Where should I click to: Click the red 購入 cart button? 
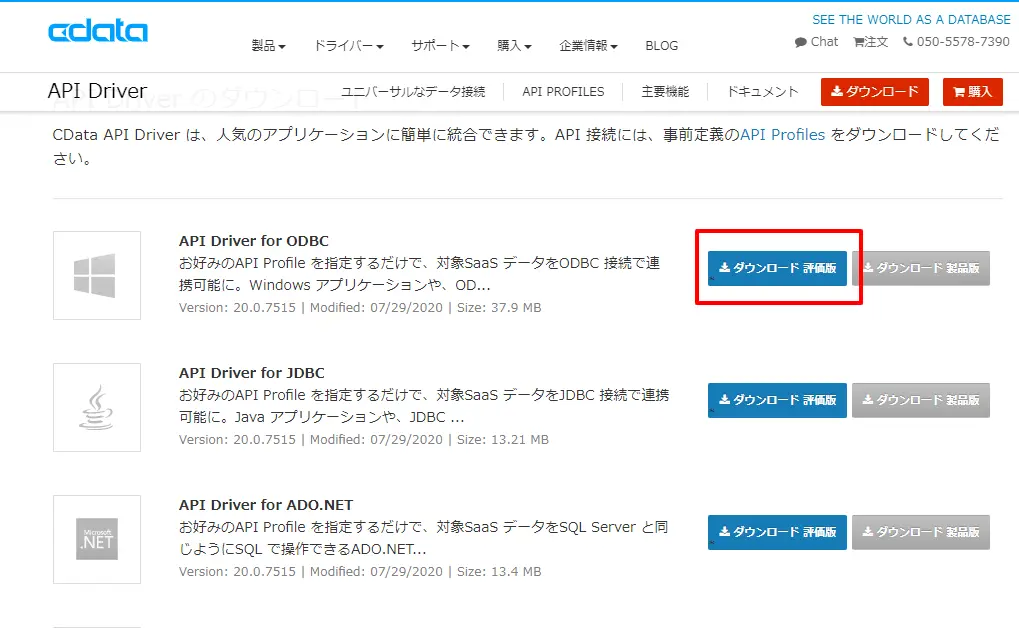click(x=972, y=92)
